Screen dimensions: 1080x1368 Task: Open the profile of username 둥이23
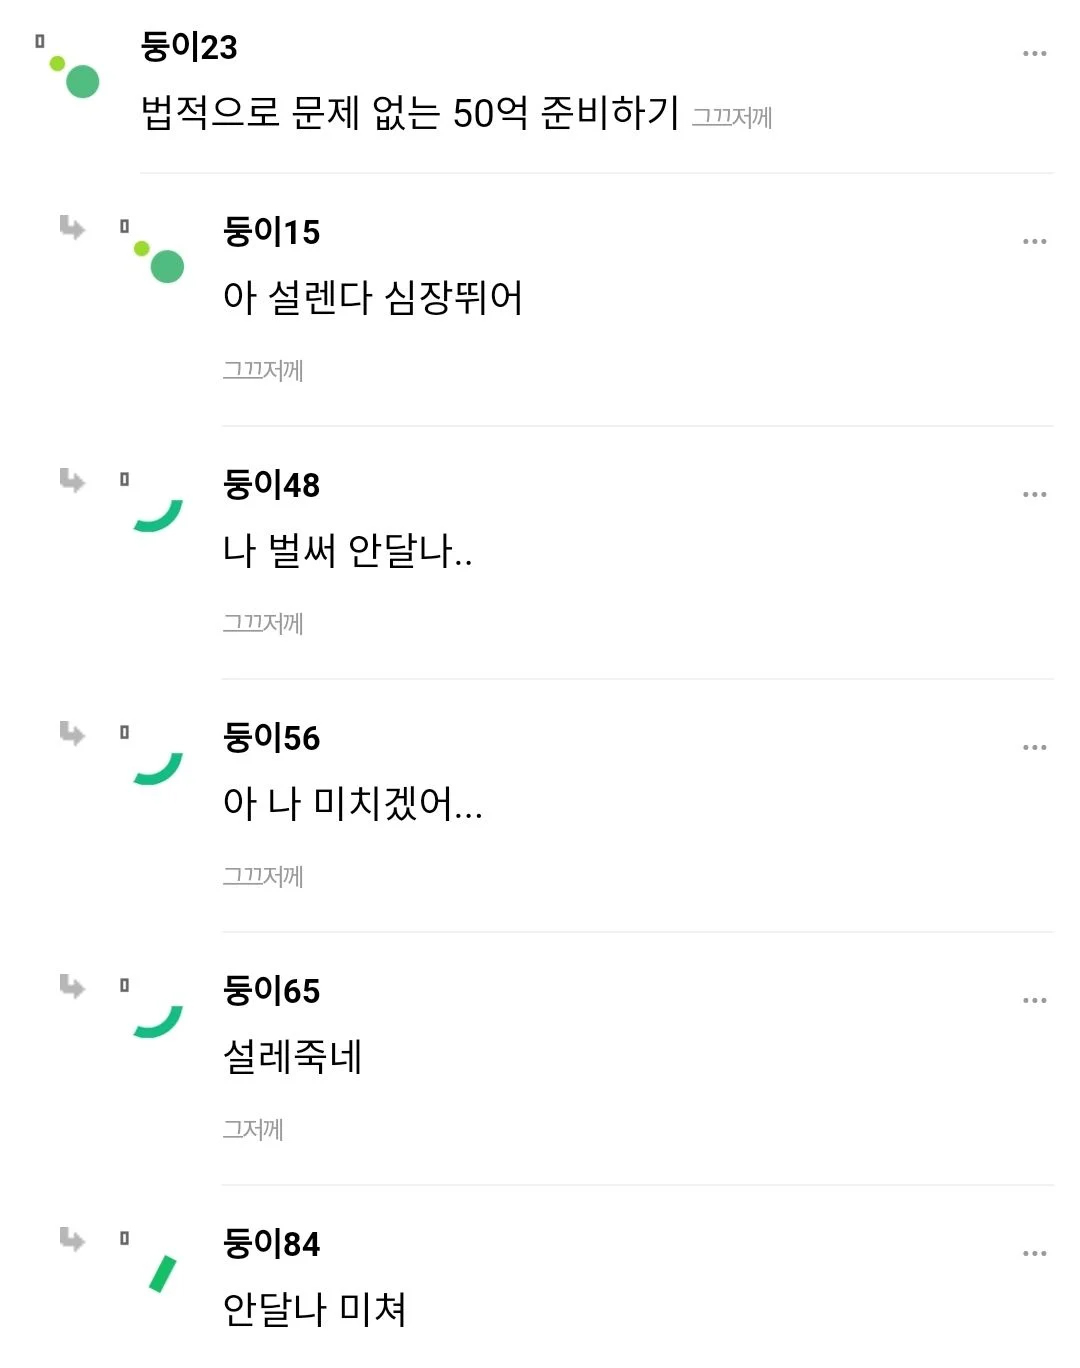[x=189, y=47]
